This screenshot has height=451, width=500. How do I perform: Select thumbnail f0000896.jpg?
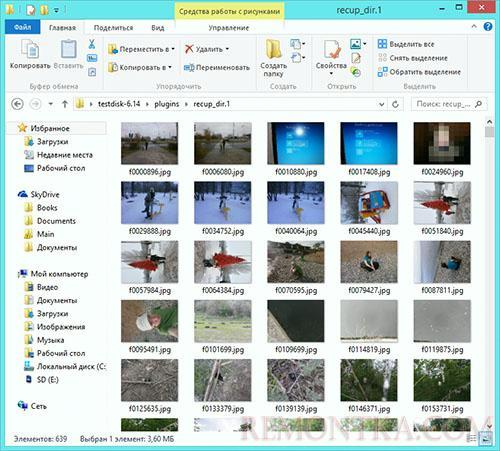(149, 143)
